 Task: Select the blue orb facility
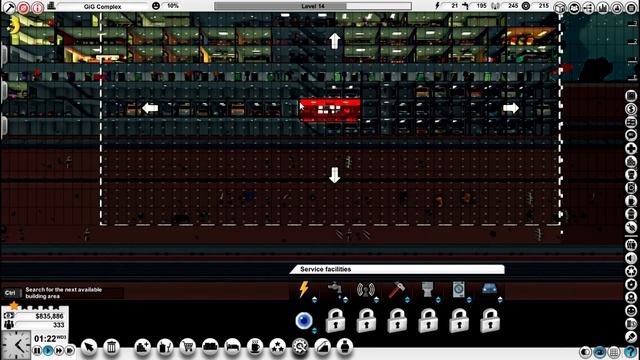point(304,320)
